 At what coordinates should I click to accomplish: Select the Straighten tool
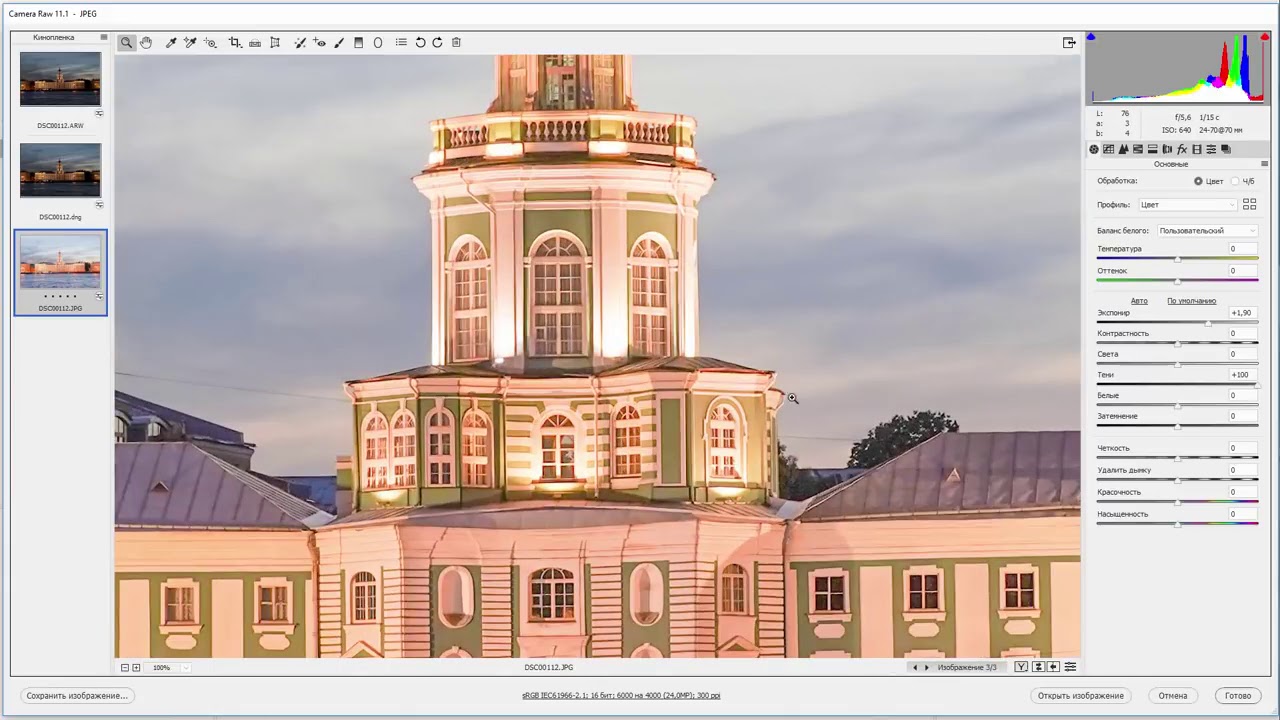coord(255,43)
